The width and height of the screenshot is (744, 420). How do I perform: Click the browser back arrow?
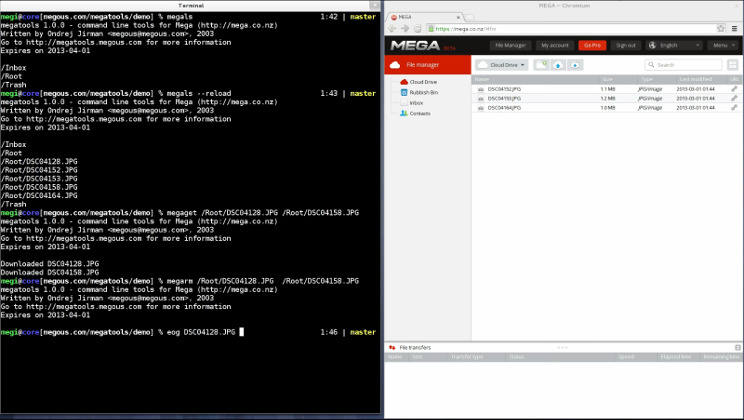[392, 28]
